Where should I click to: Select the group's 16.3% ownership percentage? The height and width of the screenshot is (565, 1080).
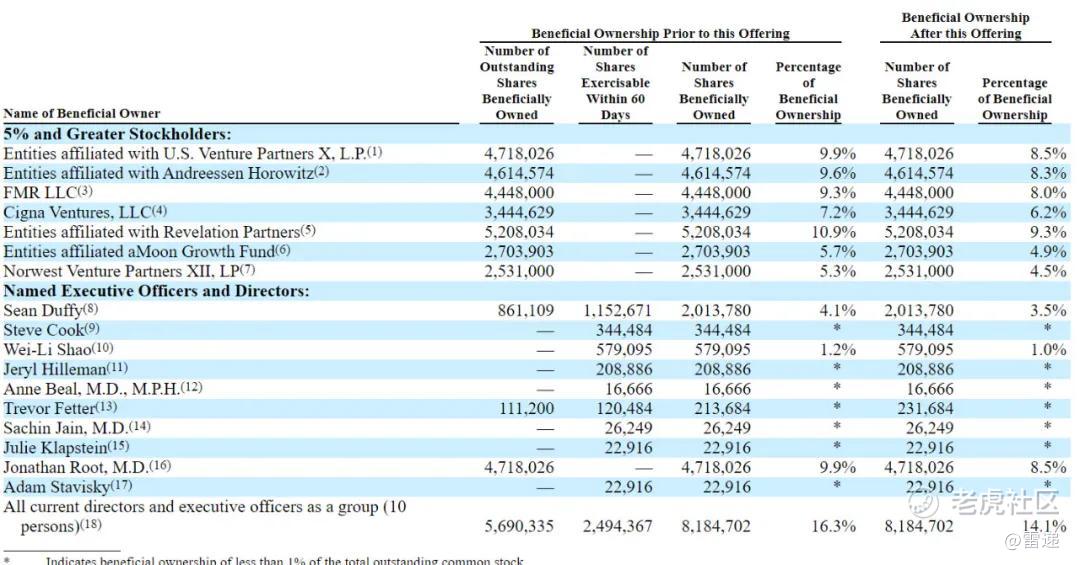[x=833, y=527]
